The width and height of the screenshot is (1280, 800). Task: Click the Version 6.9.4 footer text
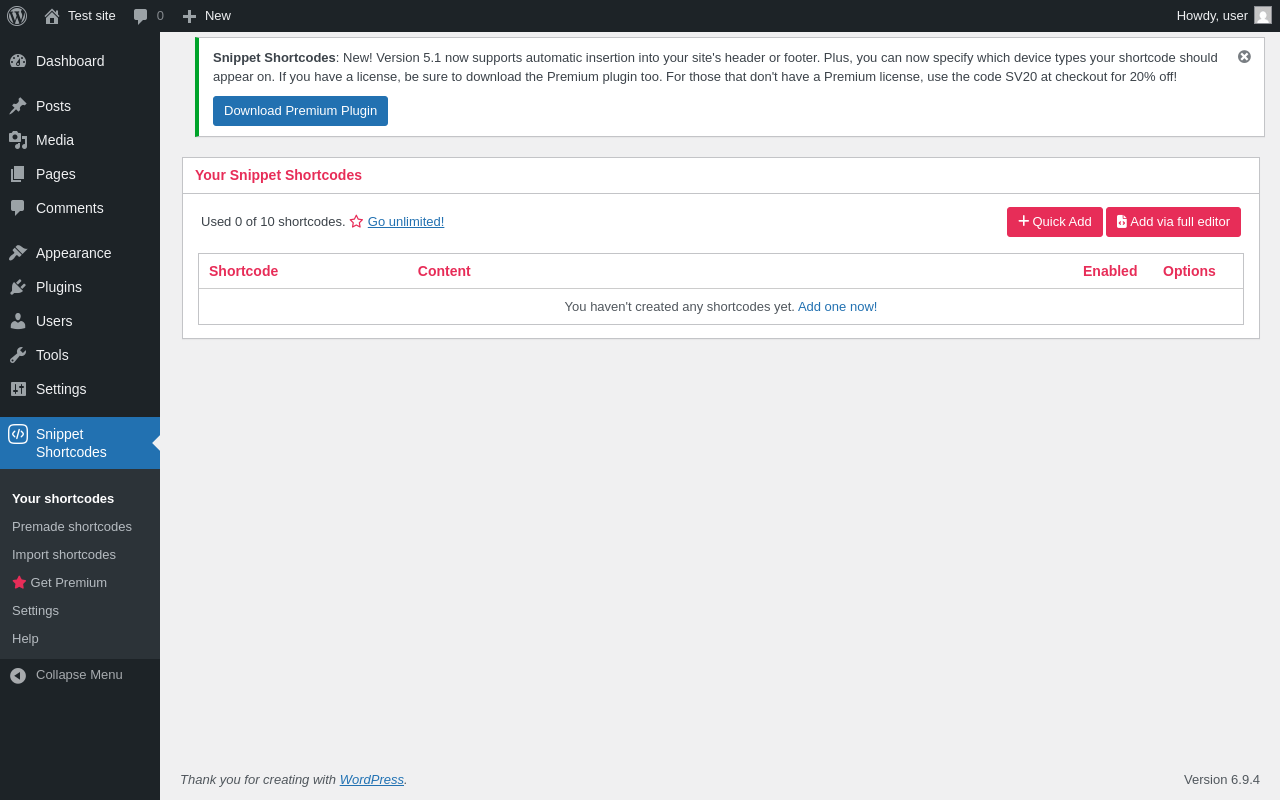1222,780
